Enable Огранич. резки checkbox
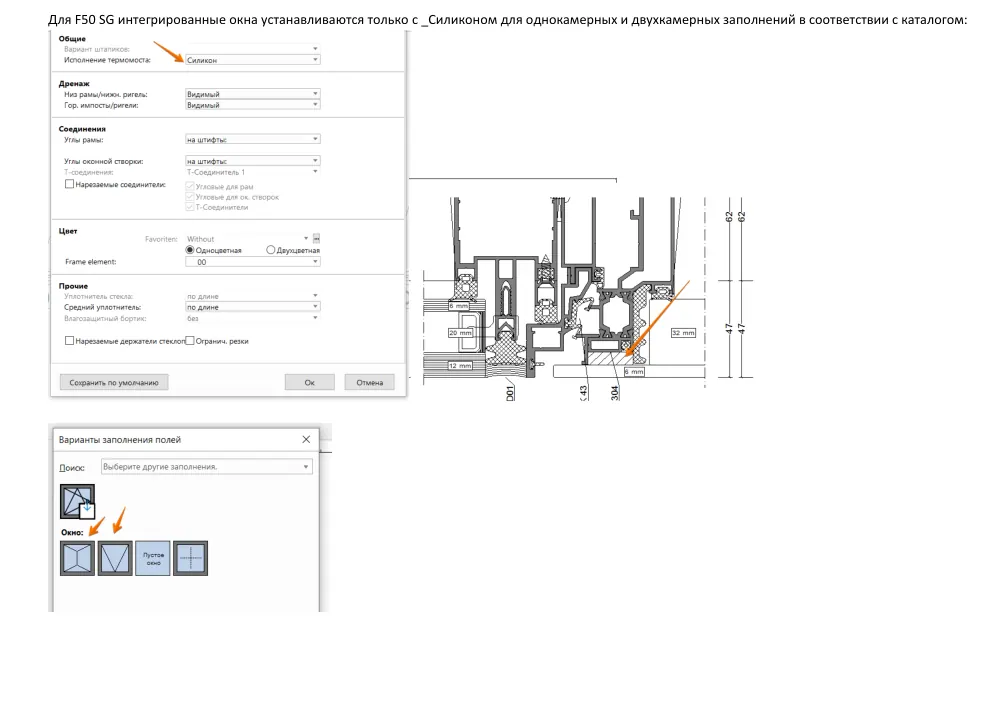The height and width of the screenshot is (708, 1000). coord(189,341)
